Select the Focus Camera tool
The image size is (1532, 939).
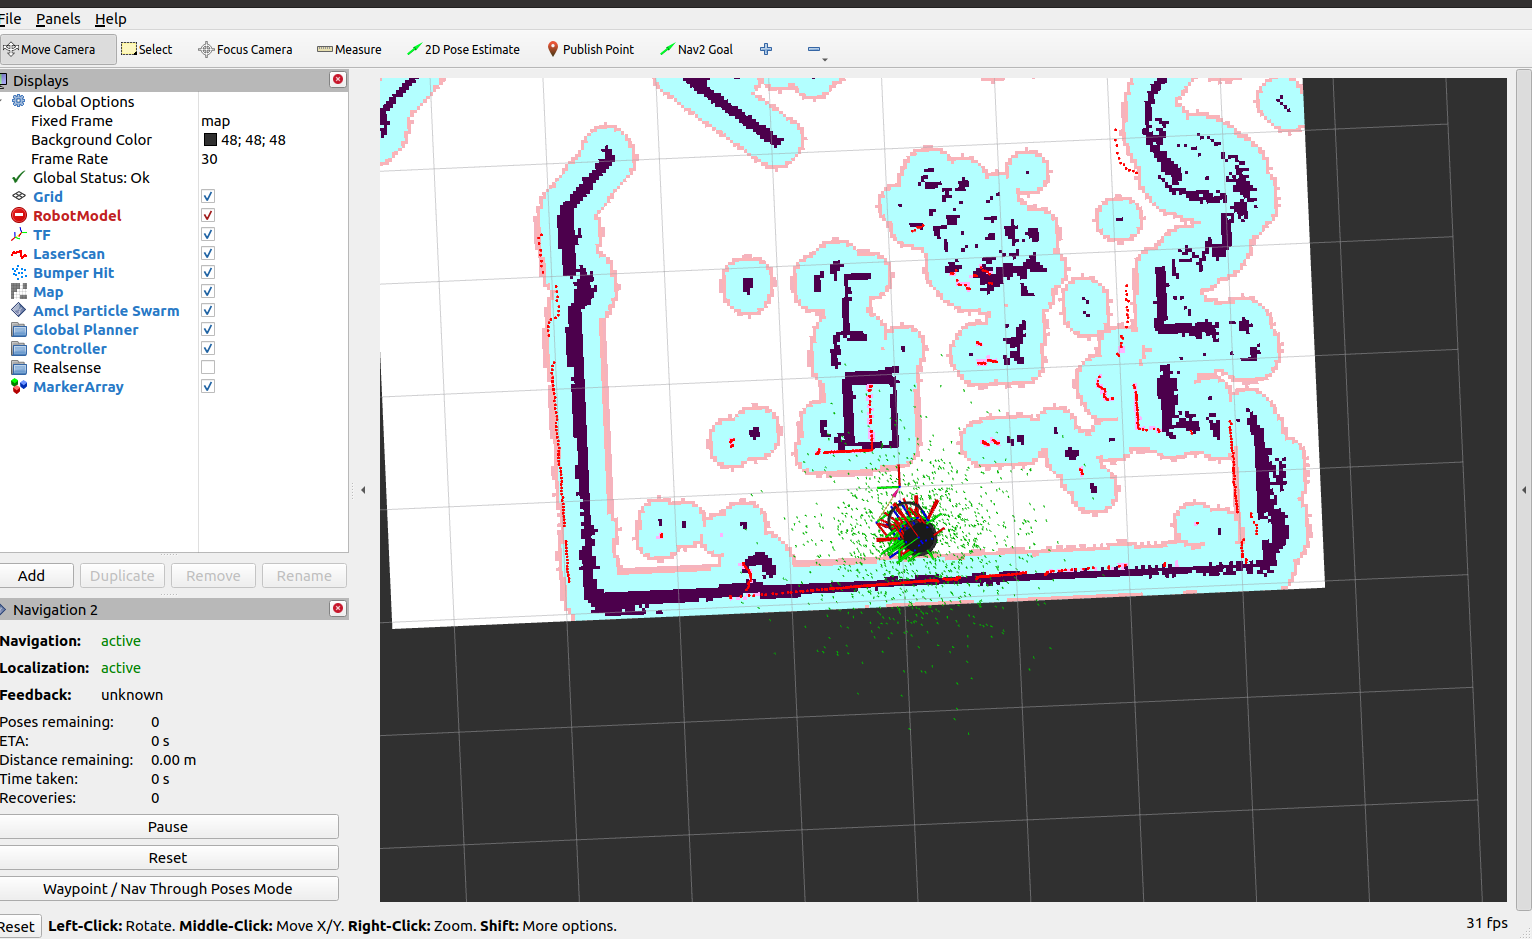coord(245,48)
